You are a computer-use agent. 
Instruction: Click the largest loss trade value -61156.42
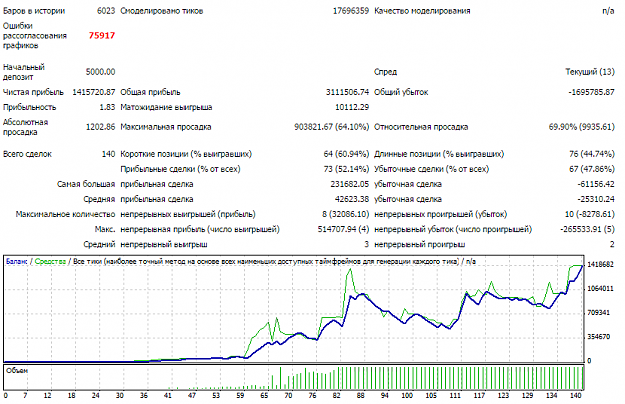pos(596,184)
